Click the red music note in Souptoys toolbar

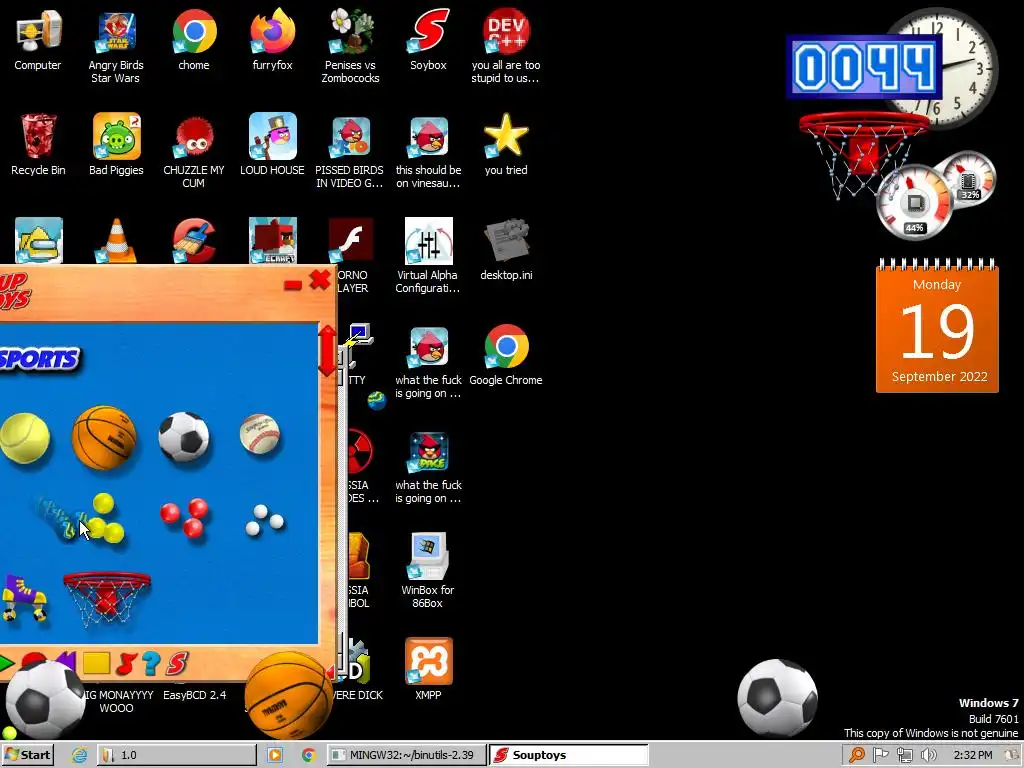point(125,664)
